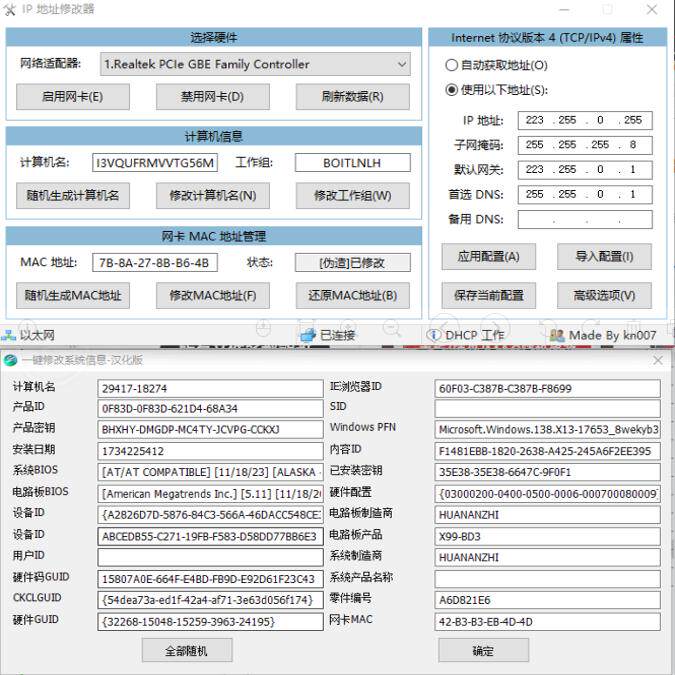Click the 系统制造商 HUANANZHI field
Screen dimensions: 675x675
tap(548, 557)
